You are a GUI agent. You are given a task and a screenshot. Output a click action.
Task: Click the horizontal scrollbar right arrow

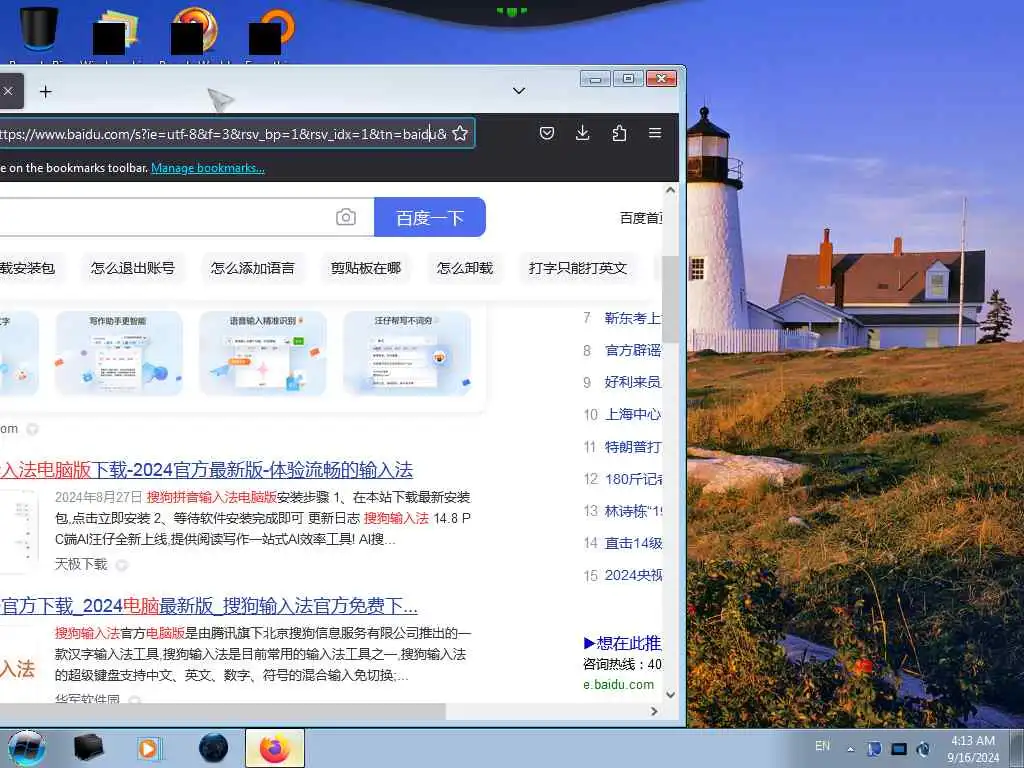(x=654, y=711)
